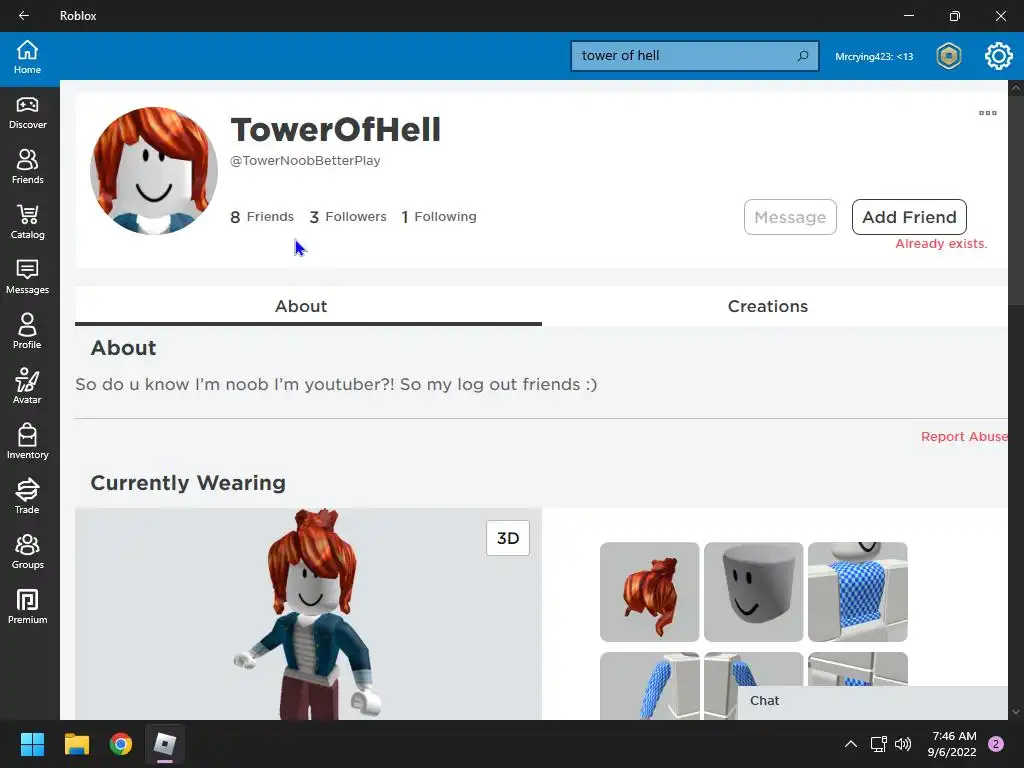Click the tower of hell search field
Viewport: 1024px width, 768px height.
coord(695,56)
